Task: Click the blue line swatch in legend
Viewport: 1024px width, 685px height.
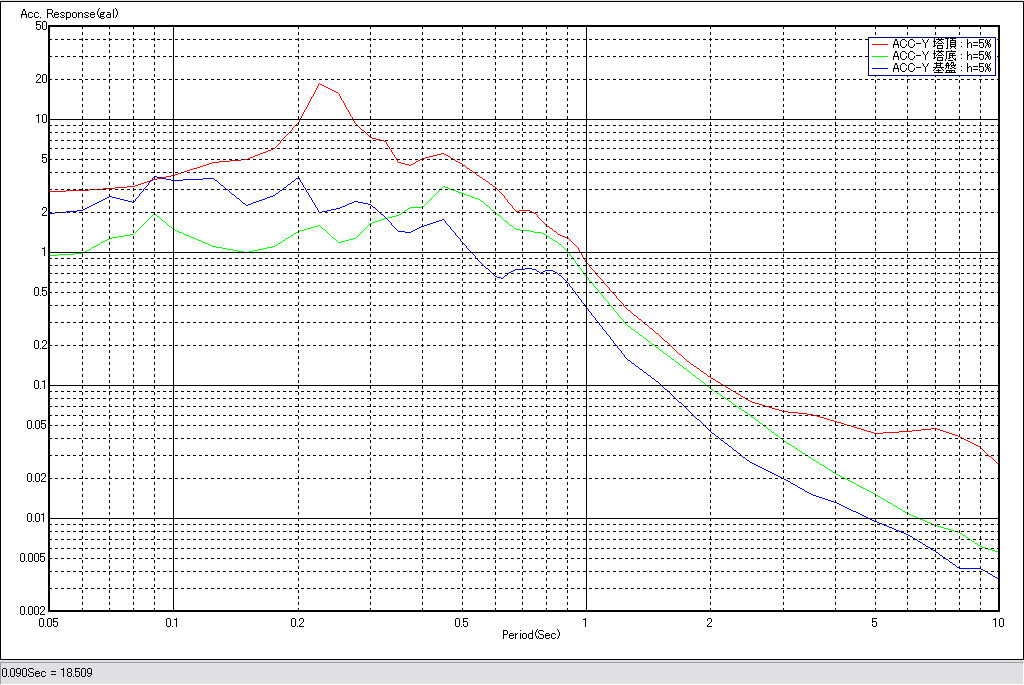Action: coord(879,68)
